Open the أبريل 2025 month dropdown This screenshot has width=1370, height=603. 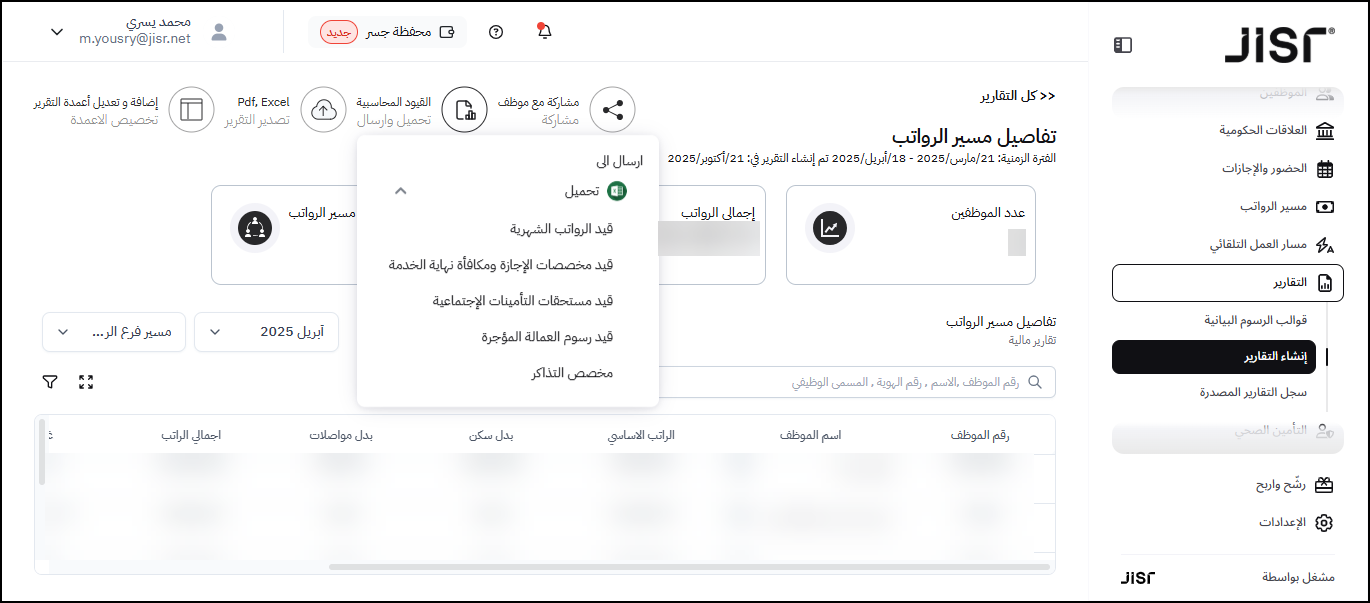coord(266,332)
